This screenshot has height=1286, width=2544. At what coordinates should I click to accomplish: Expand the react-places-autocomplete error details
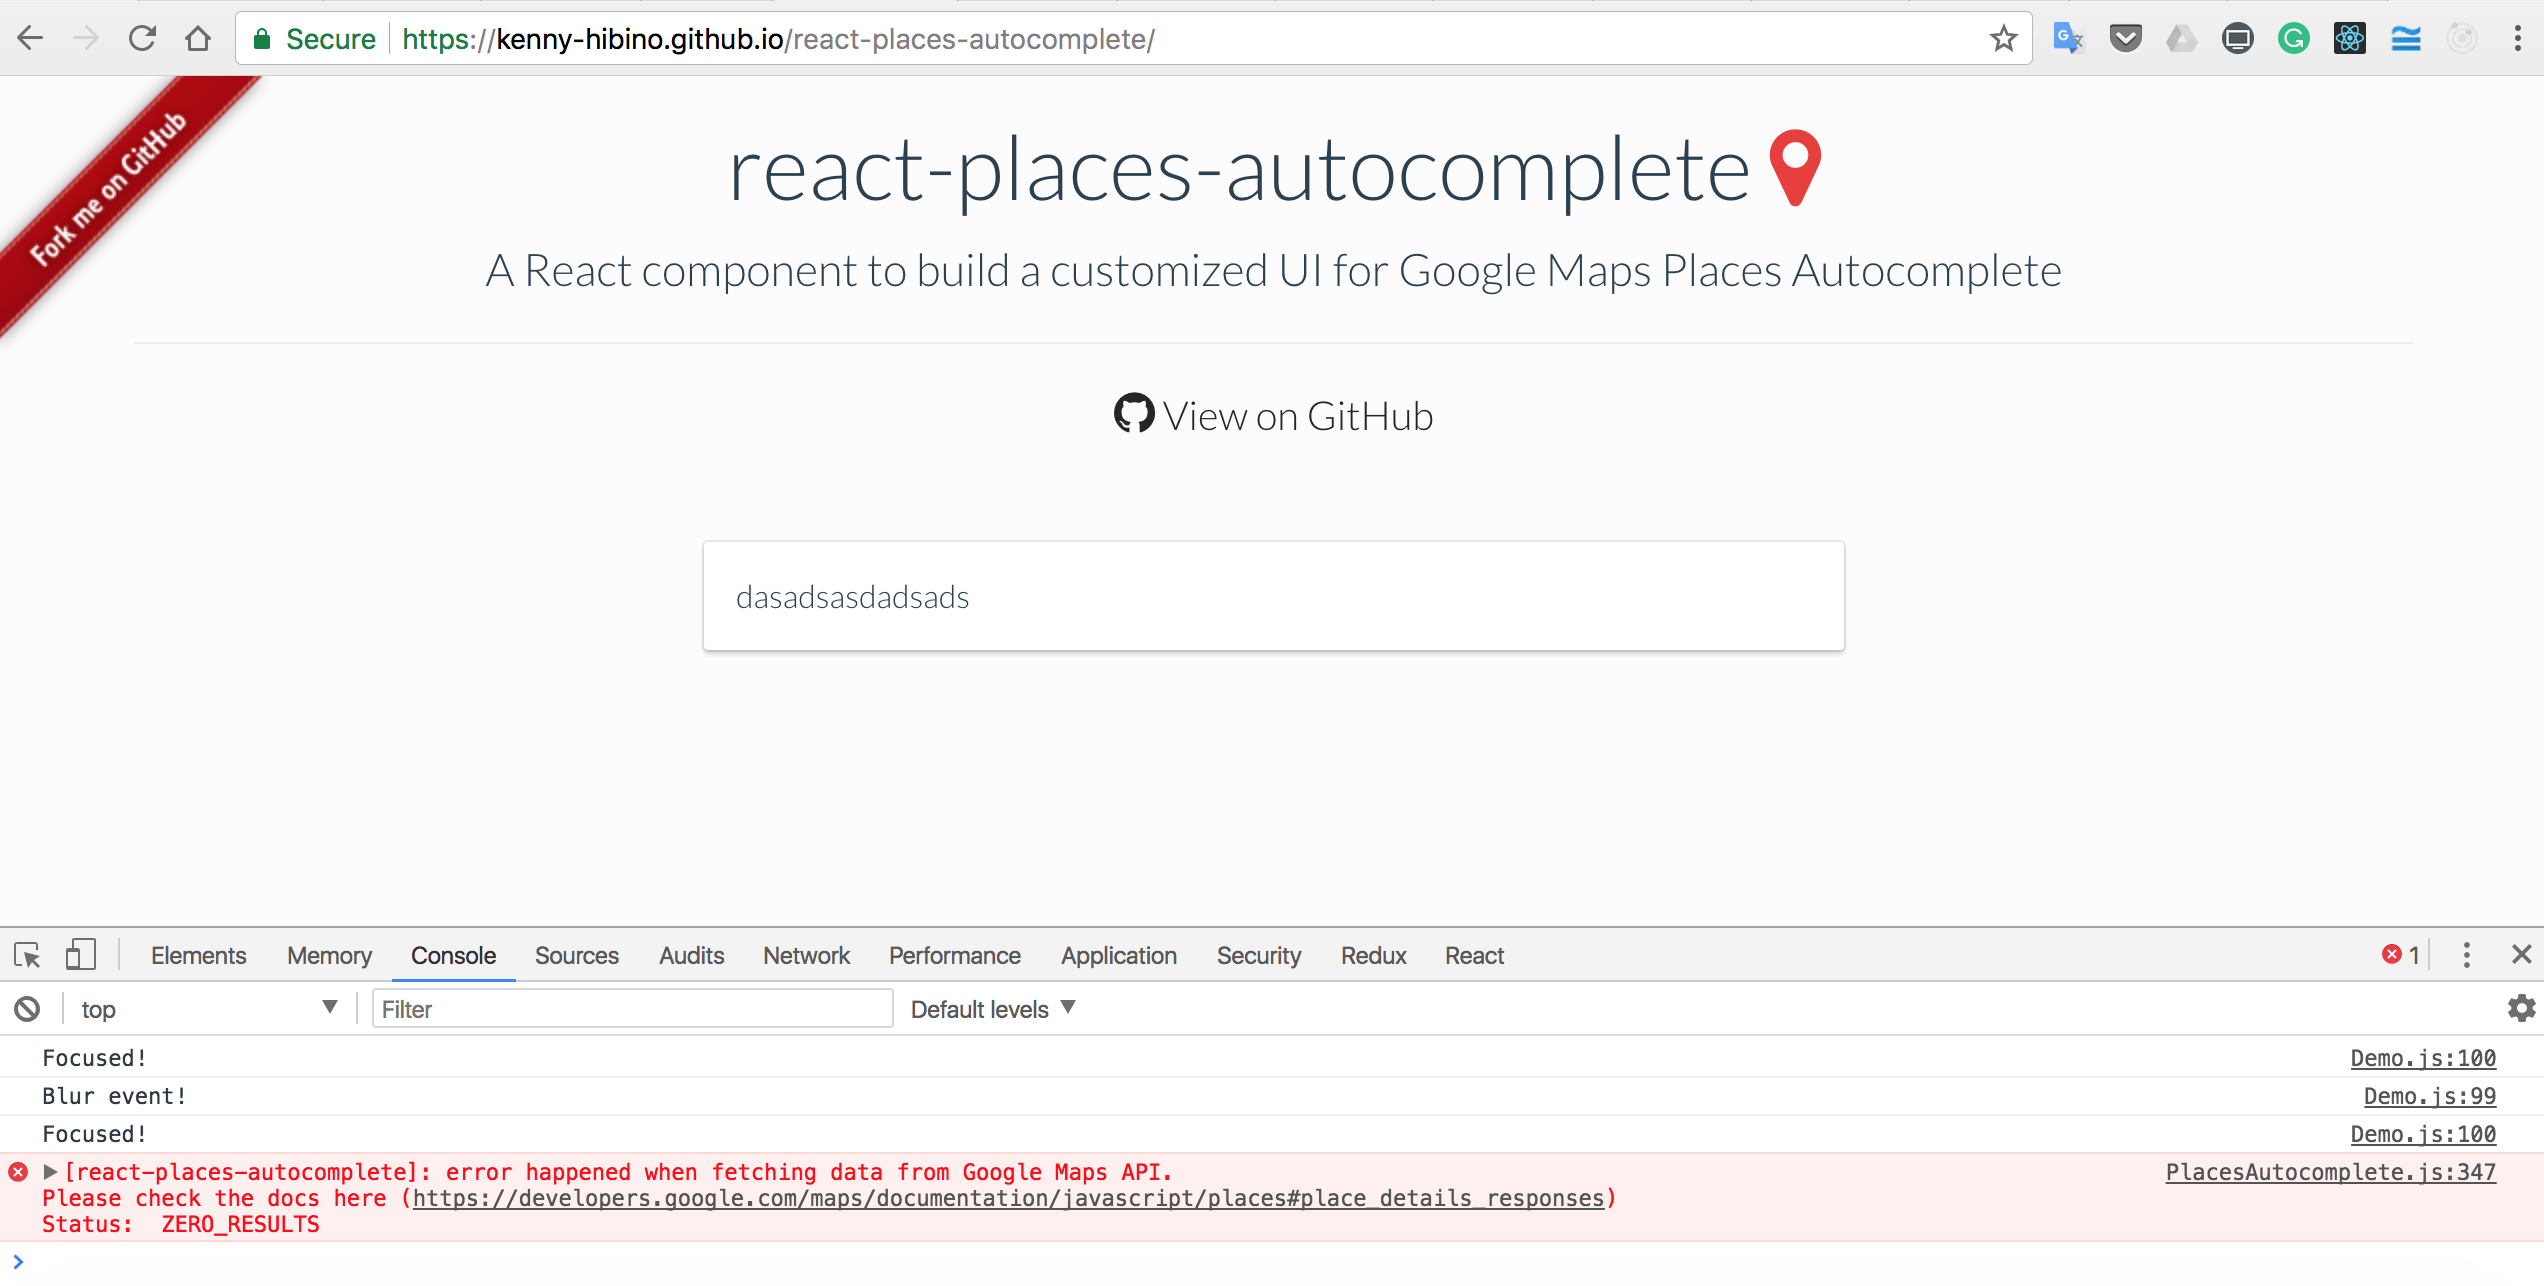[x=49, y=1171]
